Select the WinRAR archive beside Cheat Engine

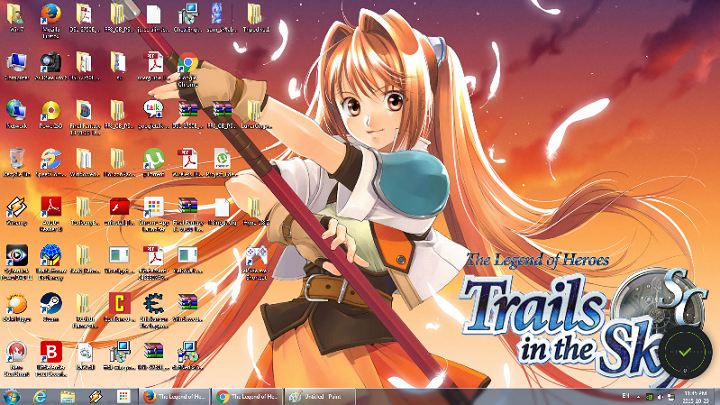[188, 307]
